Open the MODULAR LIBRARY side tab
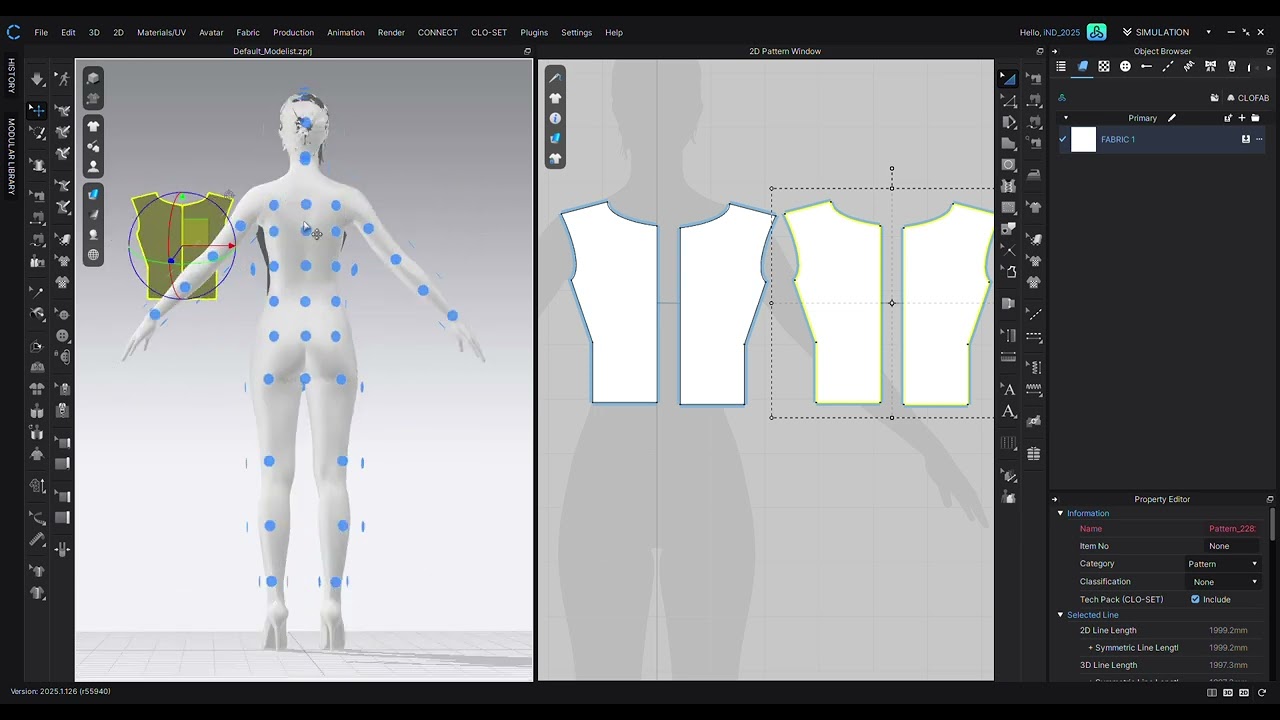This screenshot has height=720, width=1280. [x=12, y=156]
